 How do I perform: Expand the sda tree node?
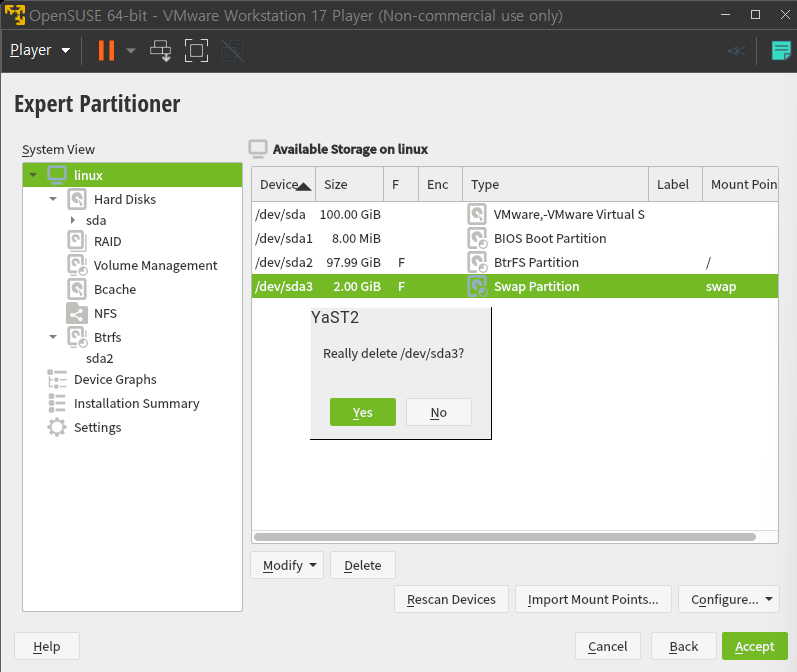[73, 220]
